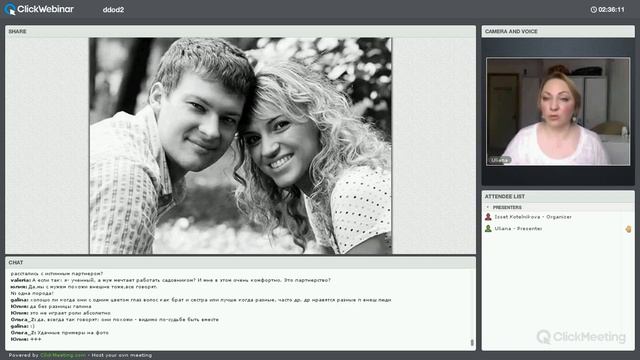This screenshot has height=360, width=640.
Task: Click the room name ddod2
Action: (113, 10)
